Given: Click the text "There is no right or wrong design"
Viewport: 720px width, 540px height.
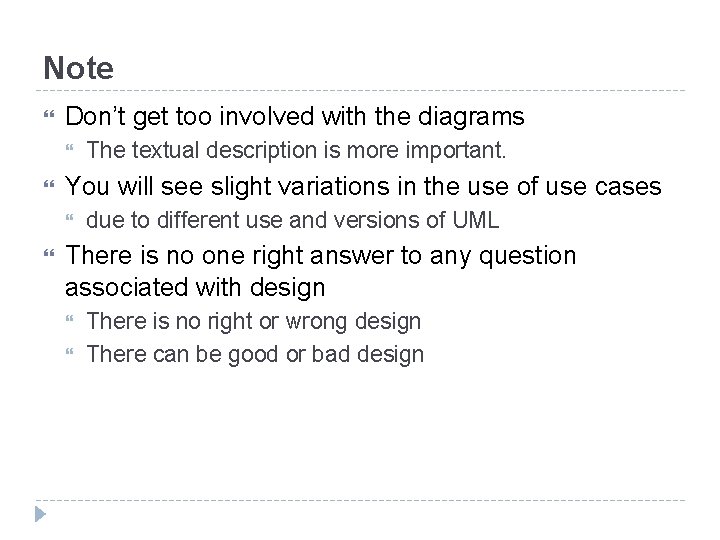Looking at the screenshot, I should point(254,322).
